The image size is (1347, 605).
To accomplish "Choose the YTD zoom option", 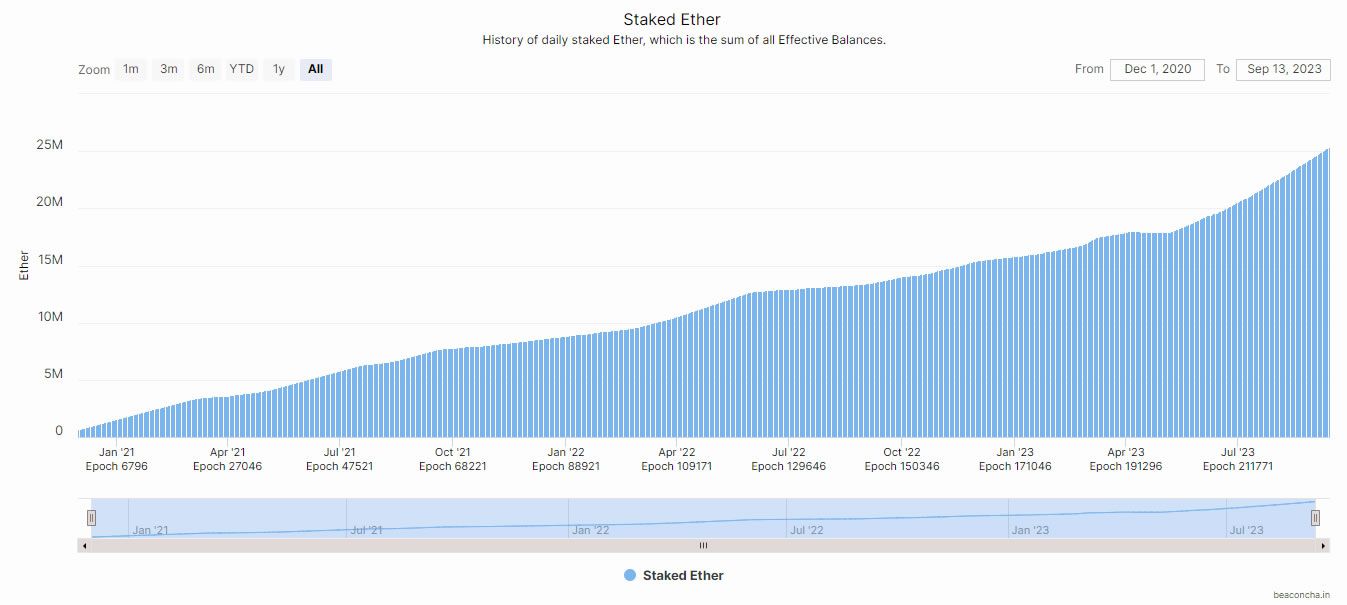I will point(242,69).
